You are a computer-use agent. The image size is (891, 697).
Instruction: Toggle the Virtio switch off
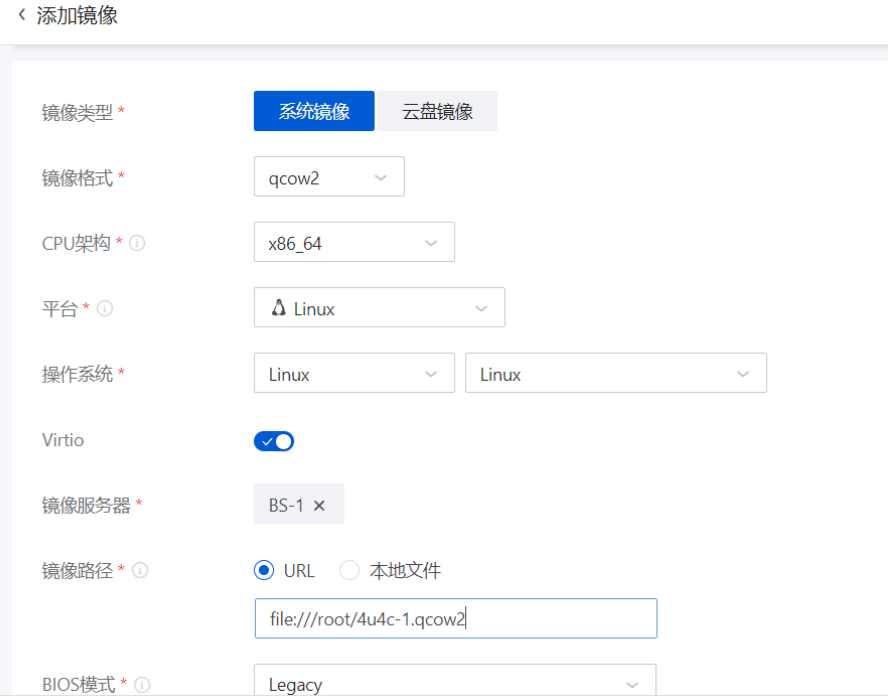click(x=274, y=441)
